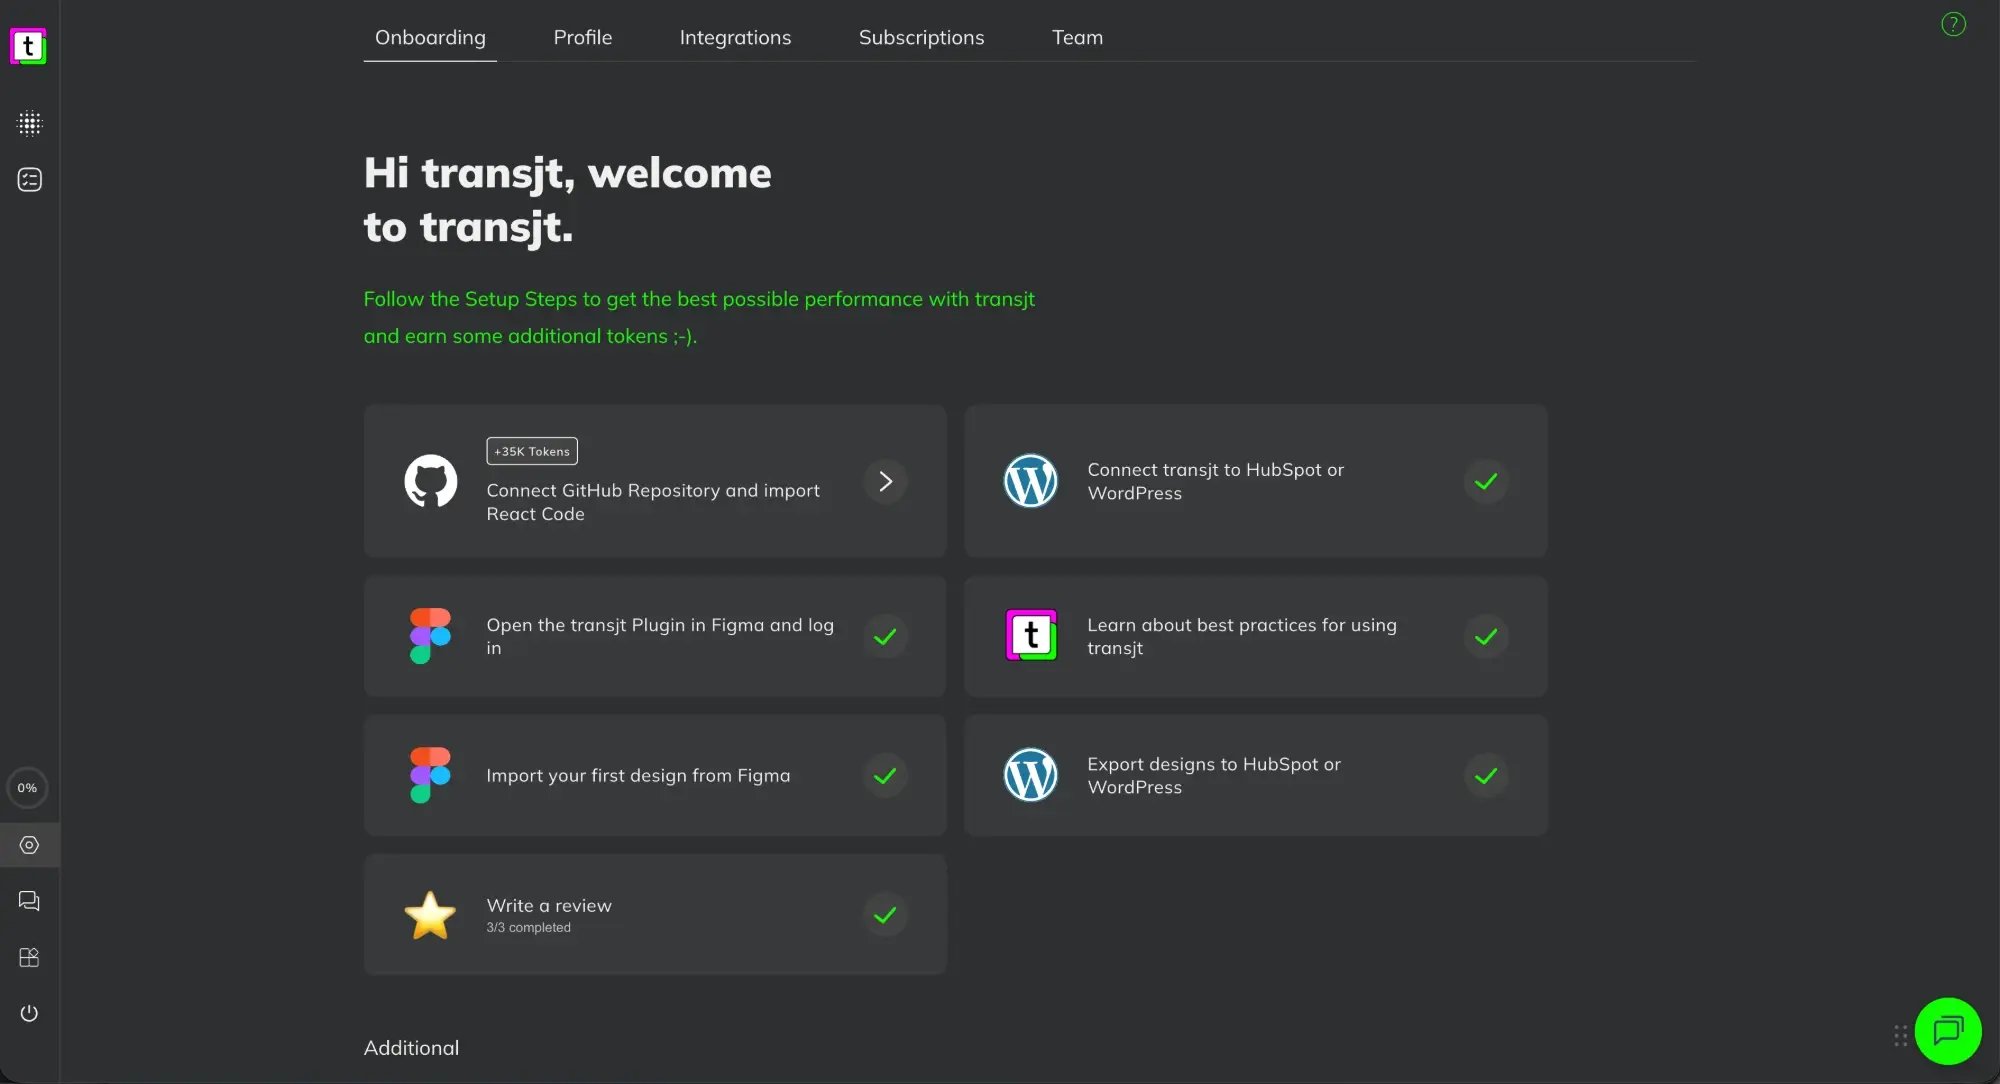Image resolution: width=2000 pixels, height=1084 pixels.
Task: Open Write a review step text
Action: (x=549, y=905)
